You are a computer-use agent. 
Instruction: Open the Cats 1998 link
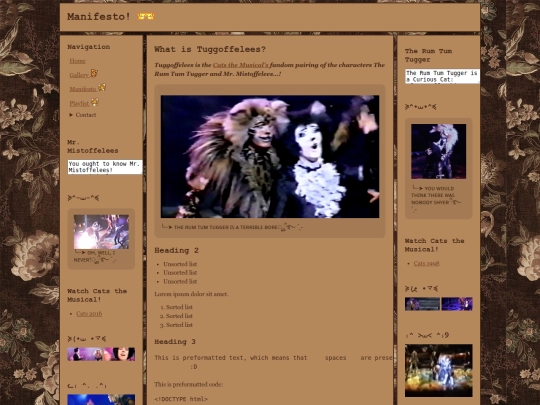pos(426,263)
